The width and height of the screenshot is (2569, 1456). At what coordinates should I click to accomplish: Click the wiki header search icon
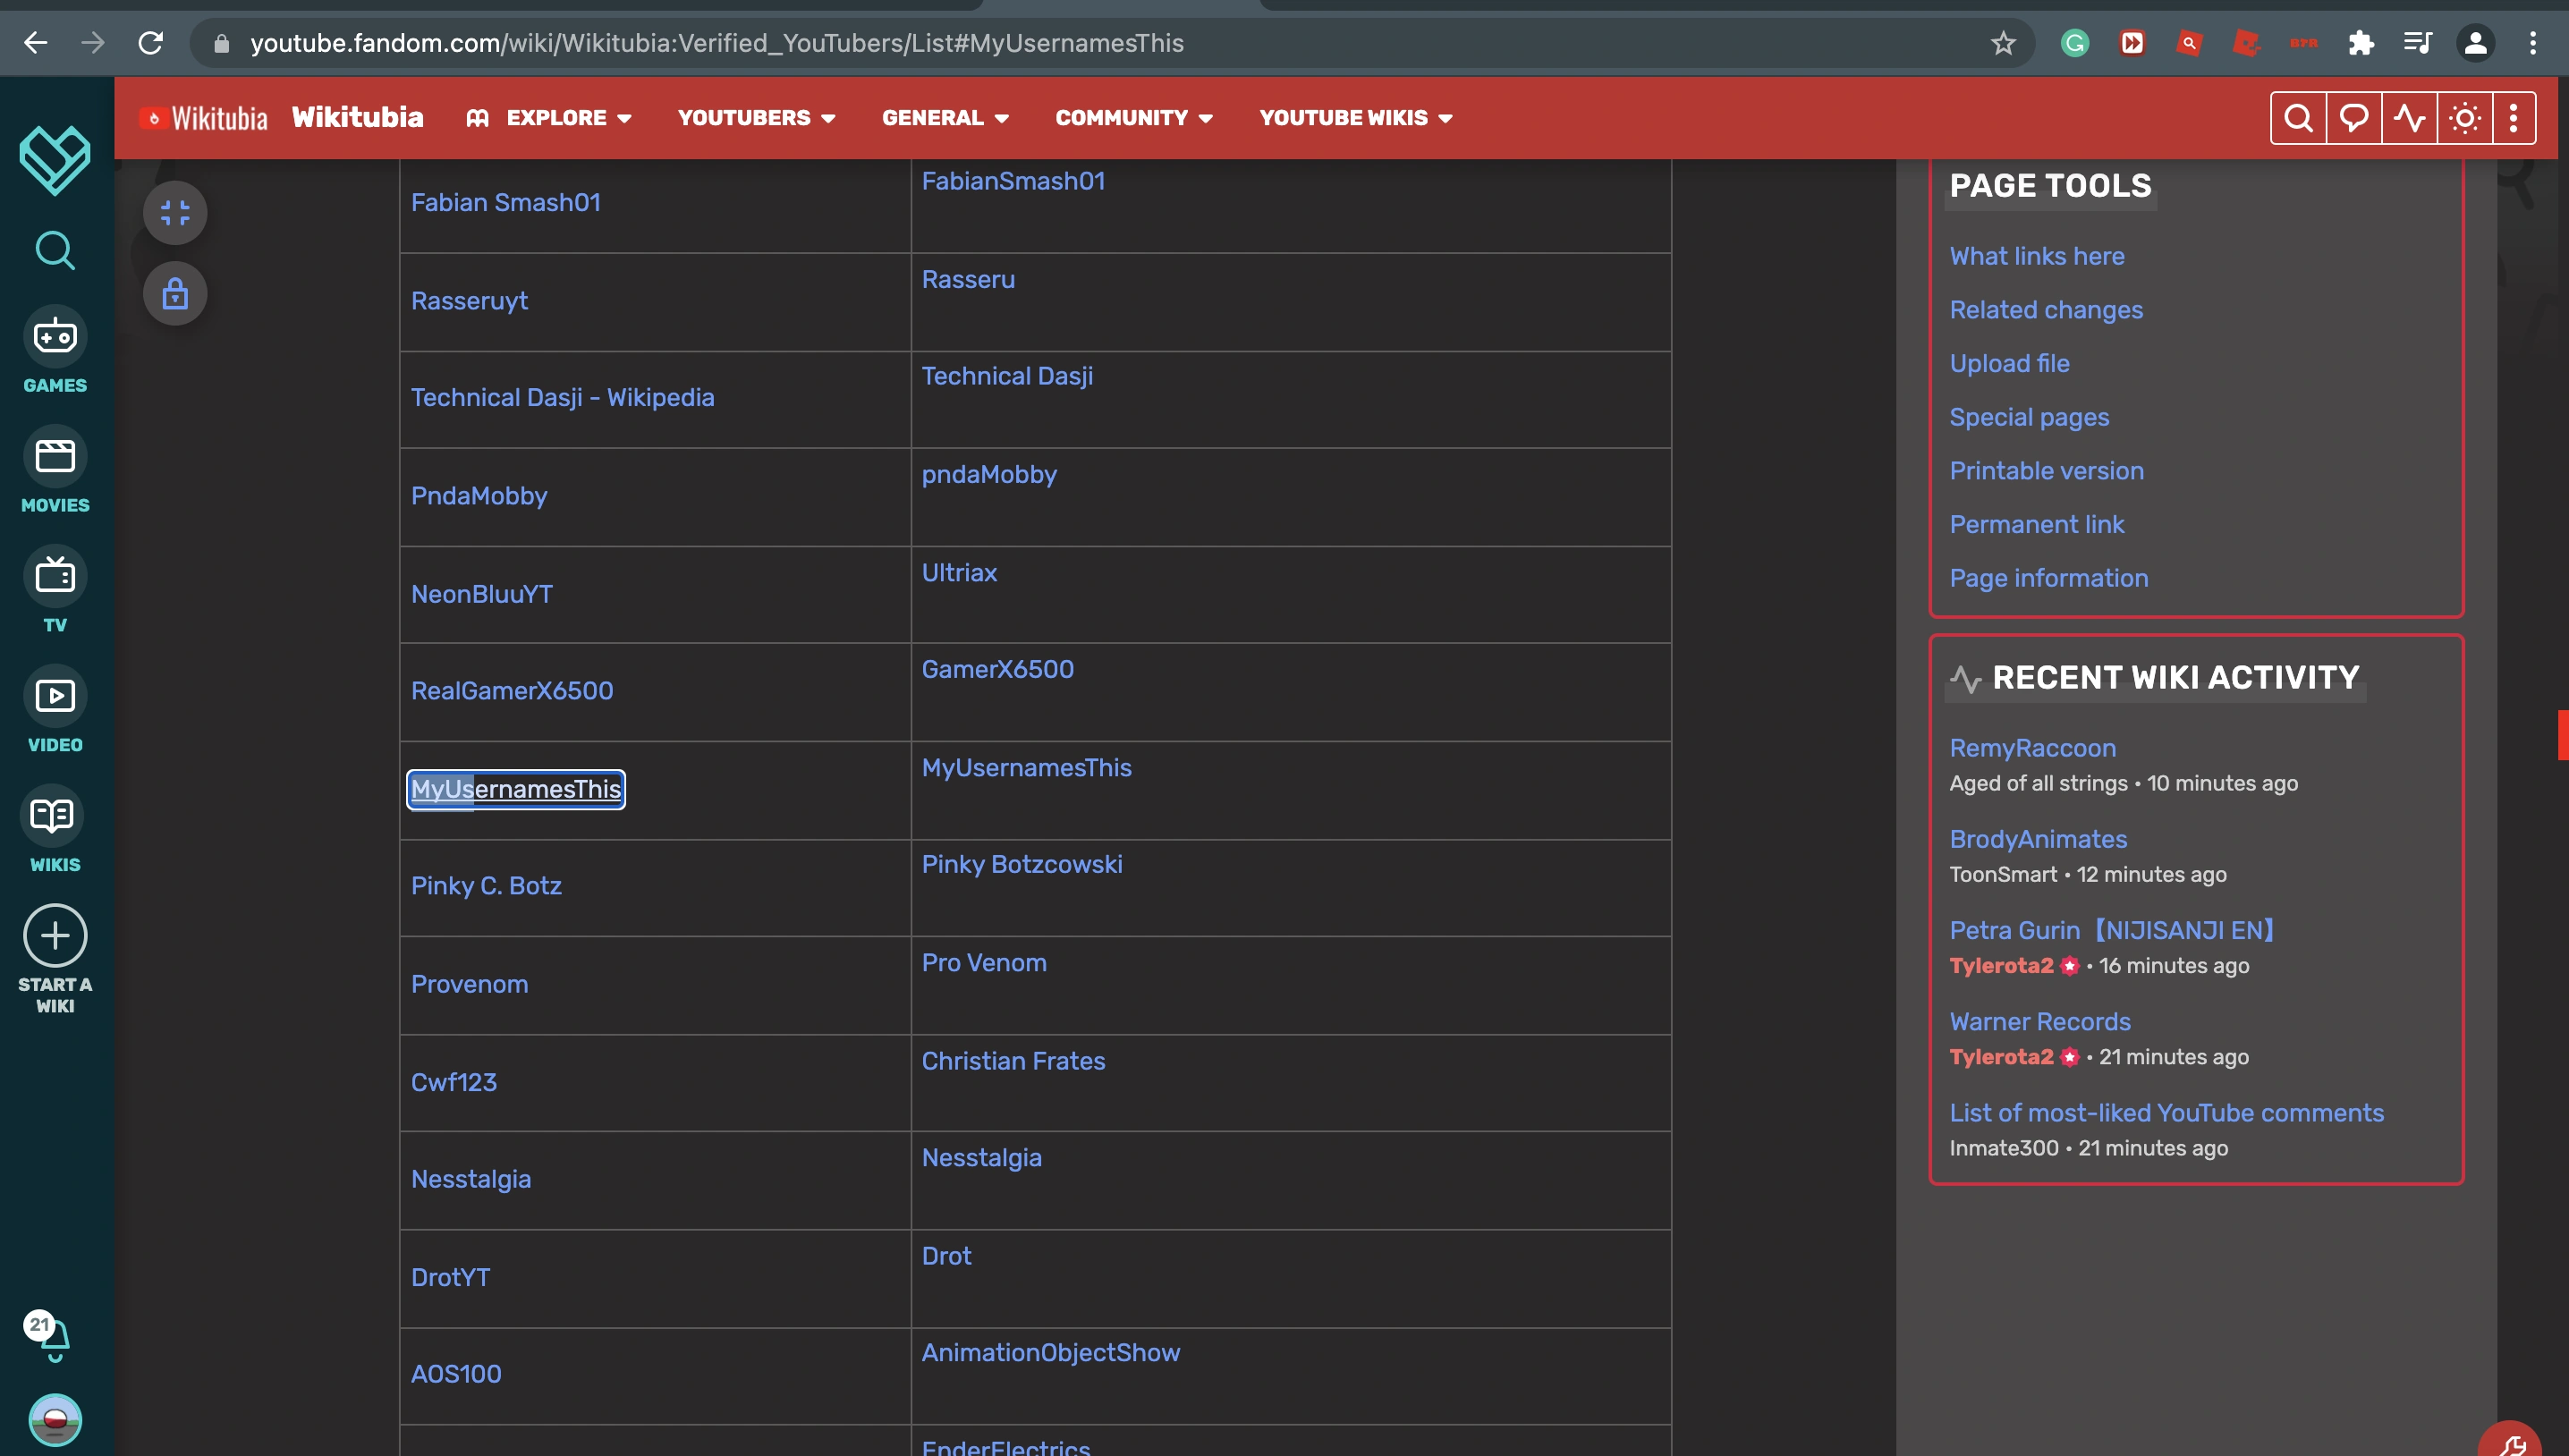(x=2298, y=118)
